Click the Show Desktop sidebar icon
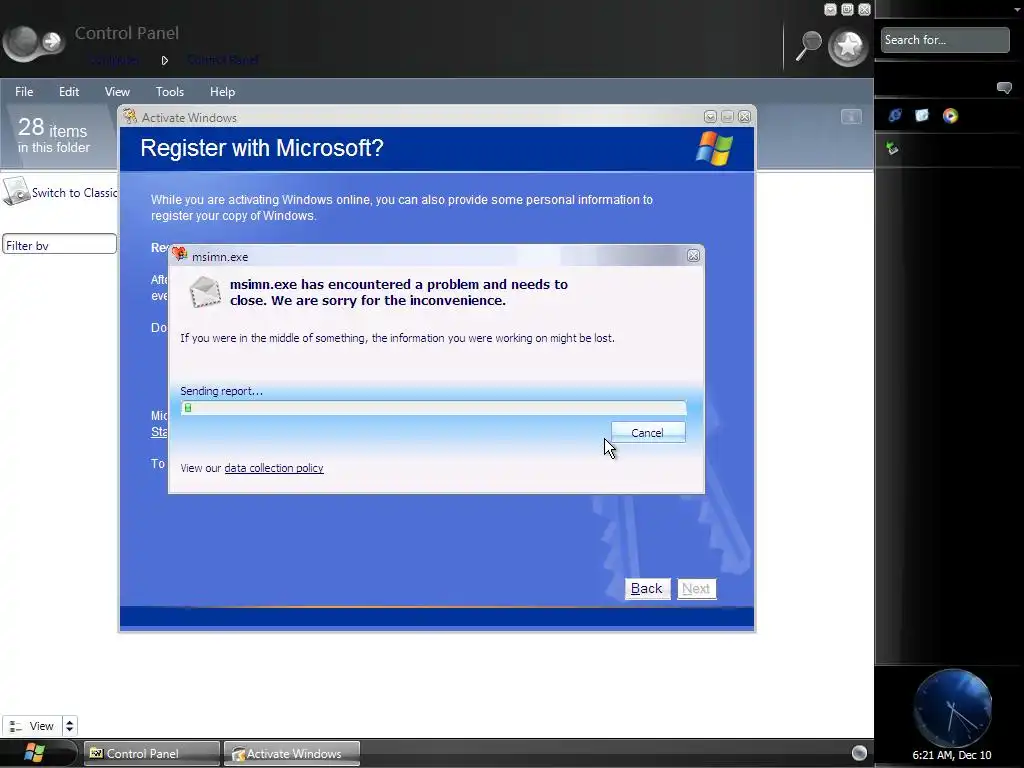1024x768 pixels. click(x=922, y=116)
